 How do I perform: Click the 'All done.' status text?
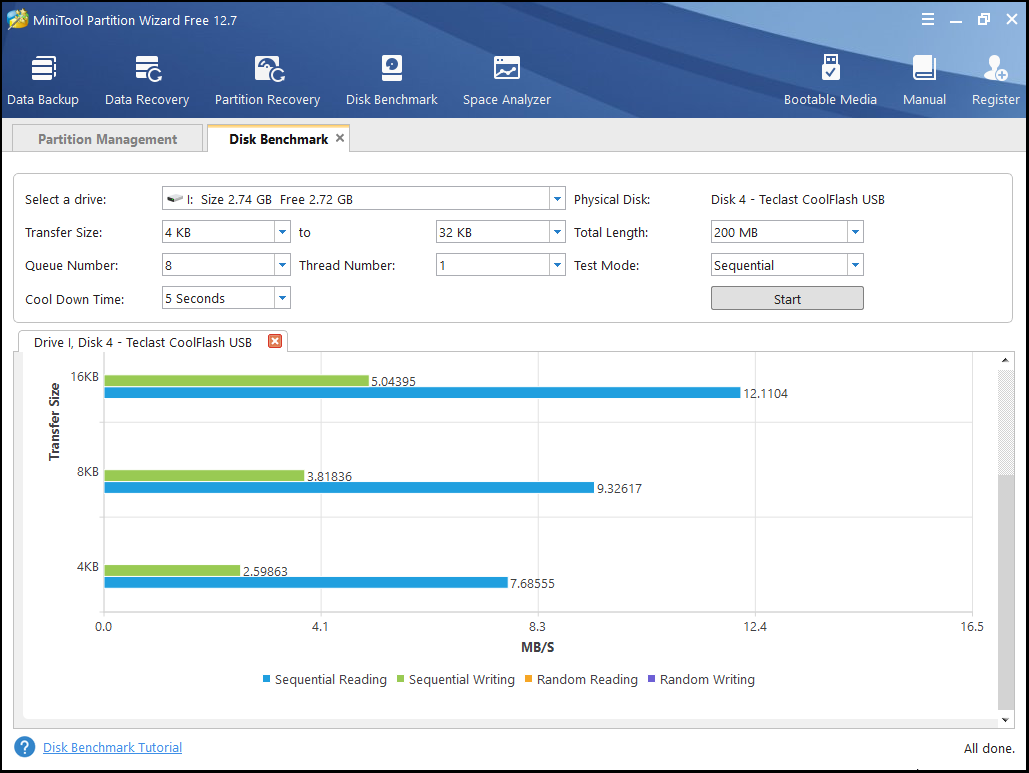[989, 748]
